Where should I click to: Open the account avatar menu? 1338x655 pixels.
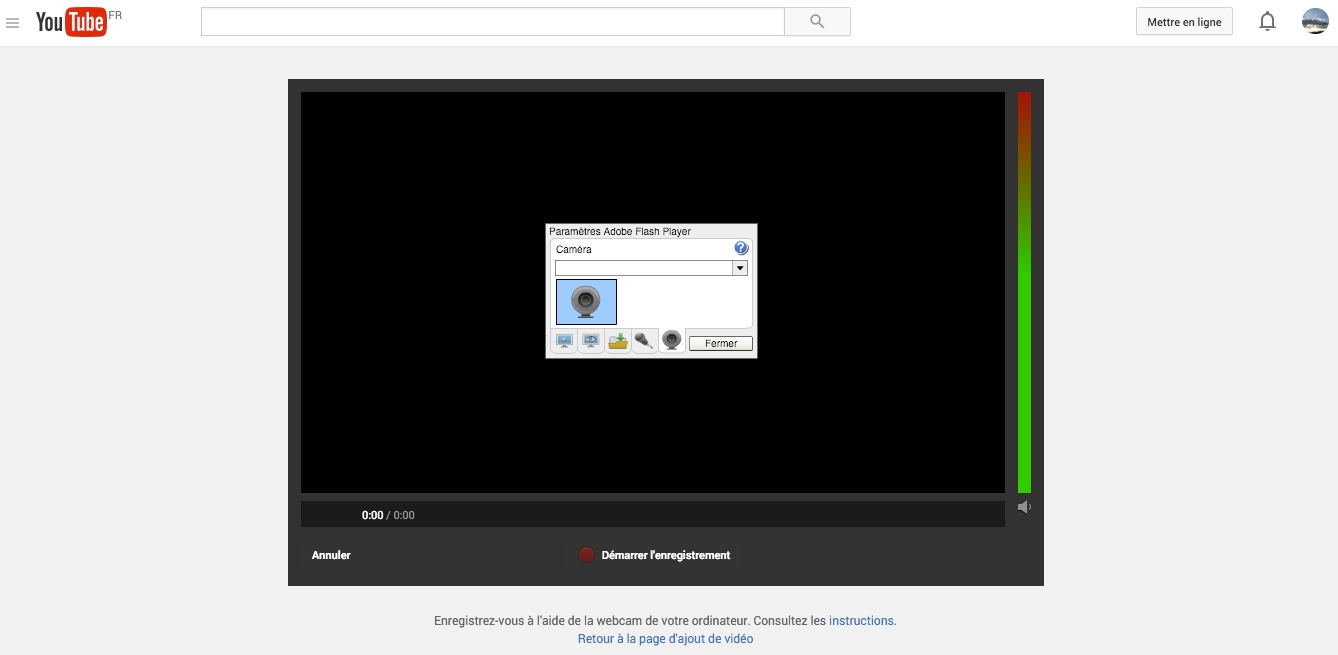(1315, 21)
